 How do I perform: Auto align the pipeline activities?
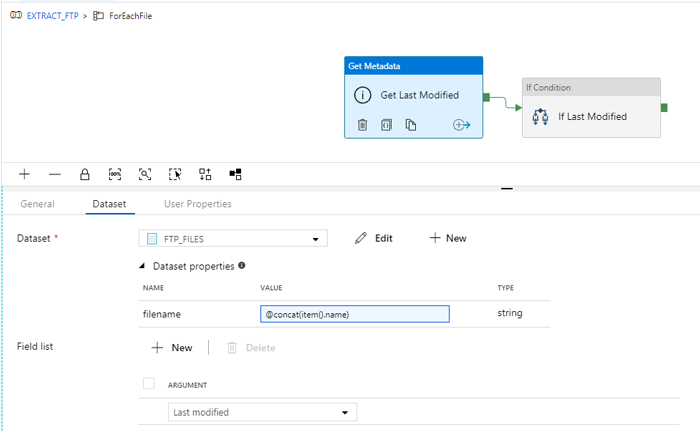click(205, 174)
